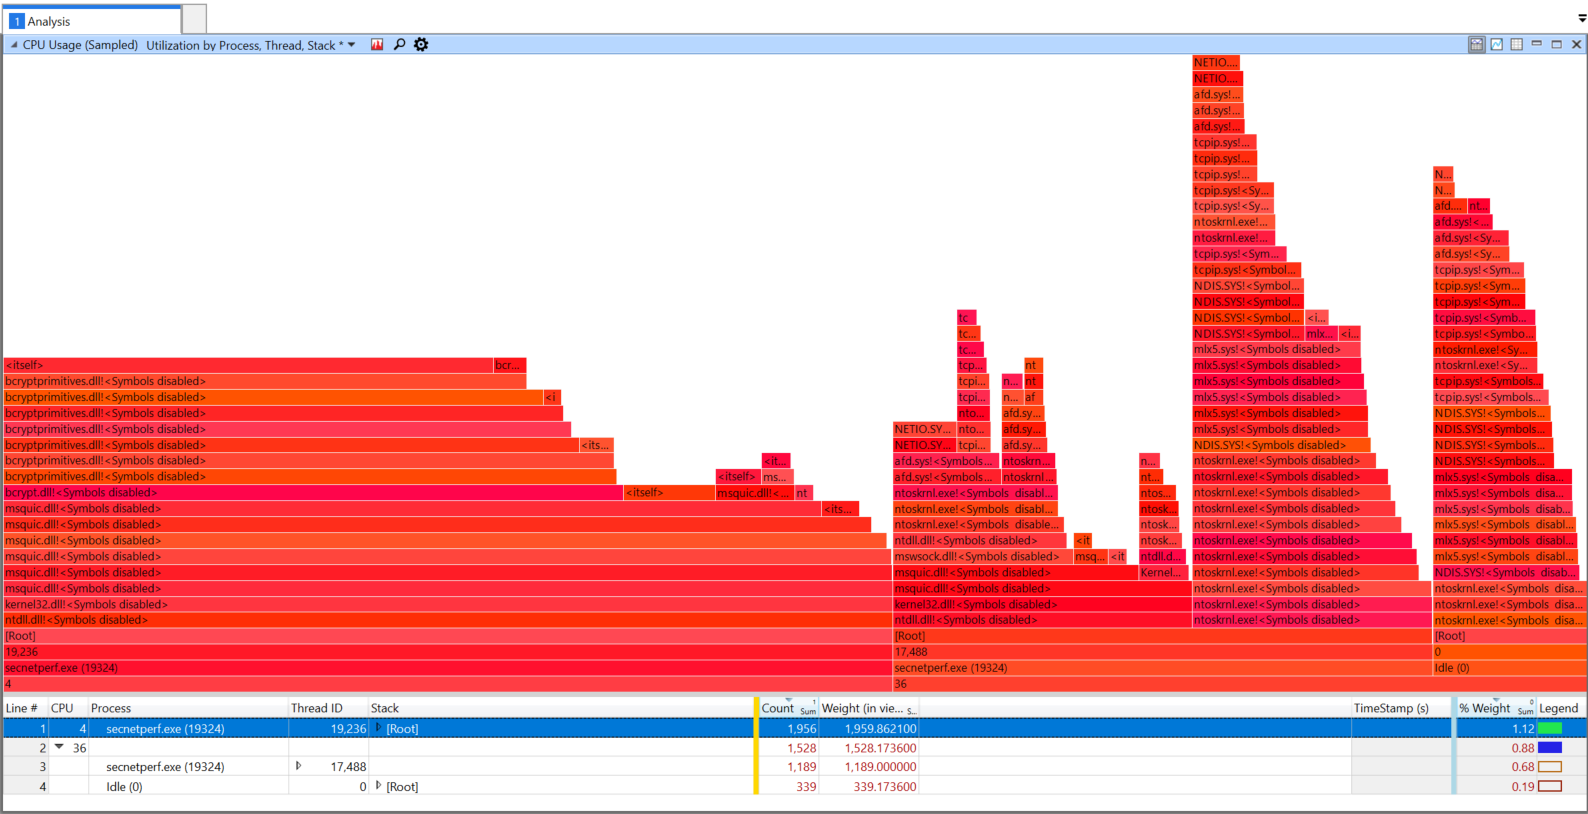This screenshot has height=814, width=1588.
Task: Click the mswsock.dll flame block
Action: (x=982, y=557)
